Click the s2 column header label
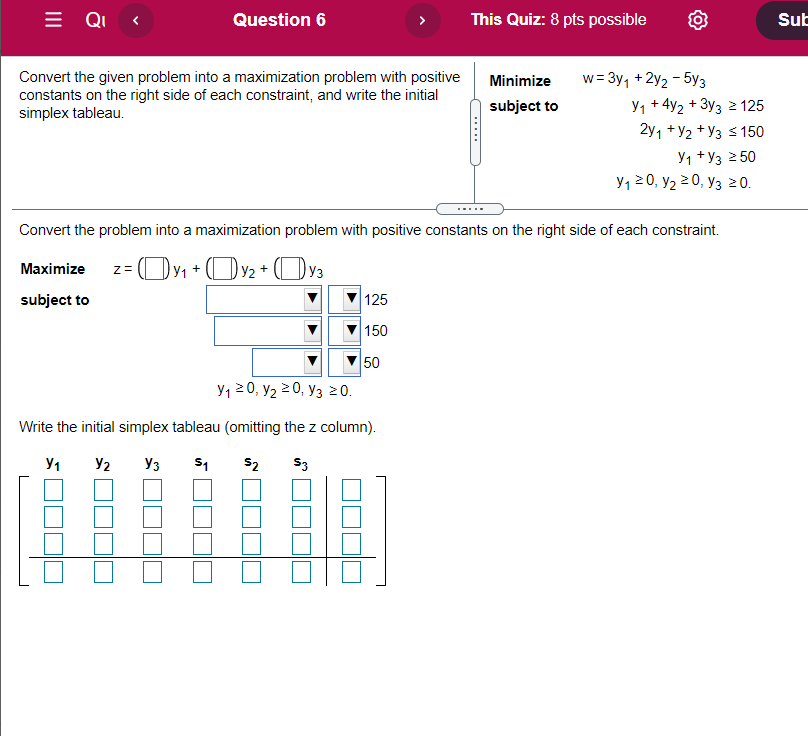Screen dimensions: 808x736 point(251,463)
